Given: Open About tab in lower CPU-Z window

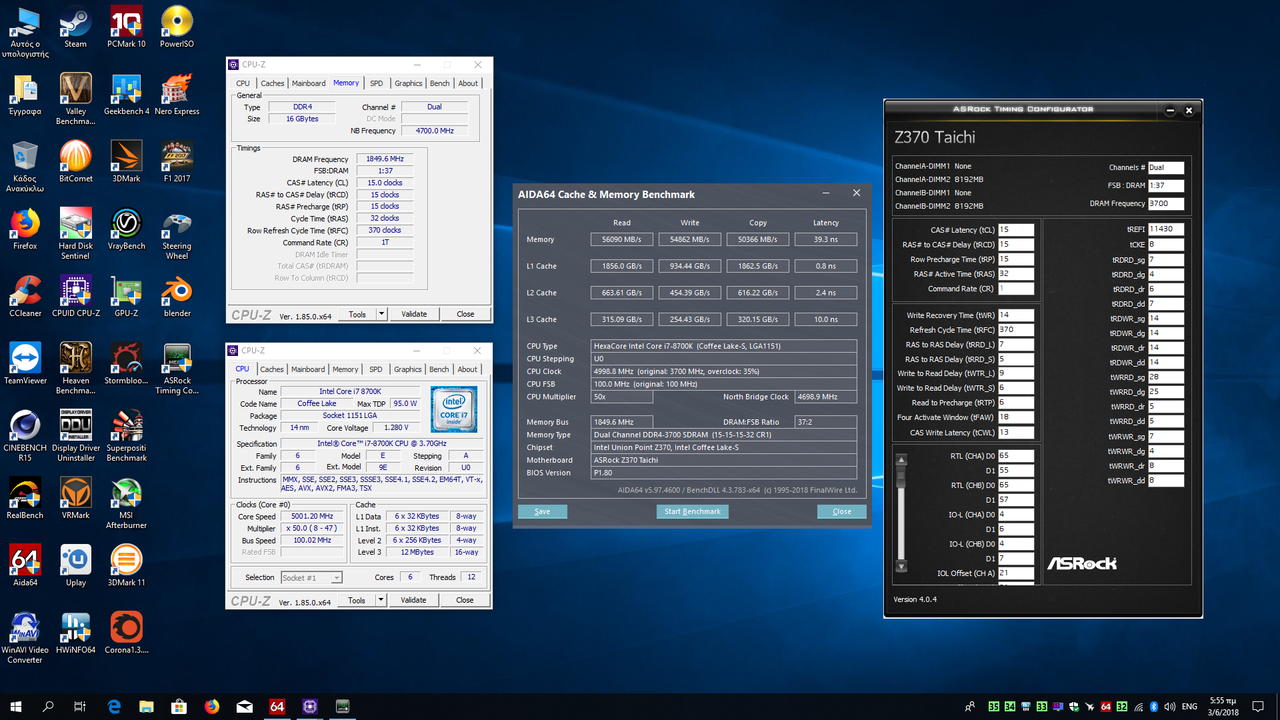Looking at the screenshot, I should [468, 369].
